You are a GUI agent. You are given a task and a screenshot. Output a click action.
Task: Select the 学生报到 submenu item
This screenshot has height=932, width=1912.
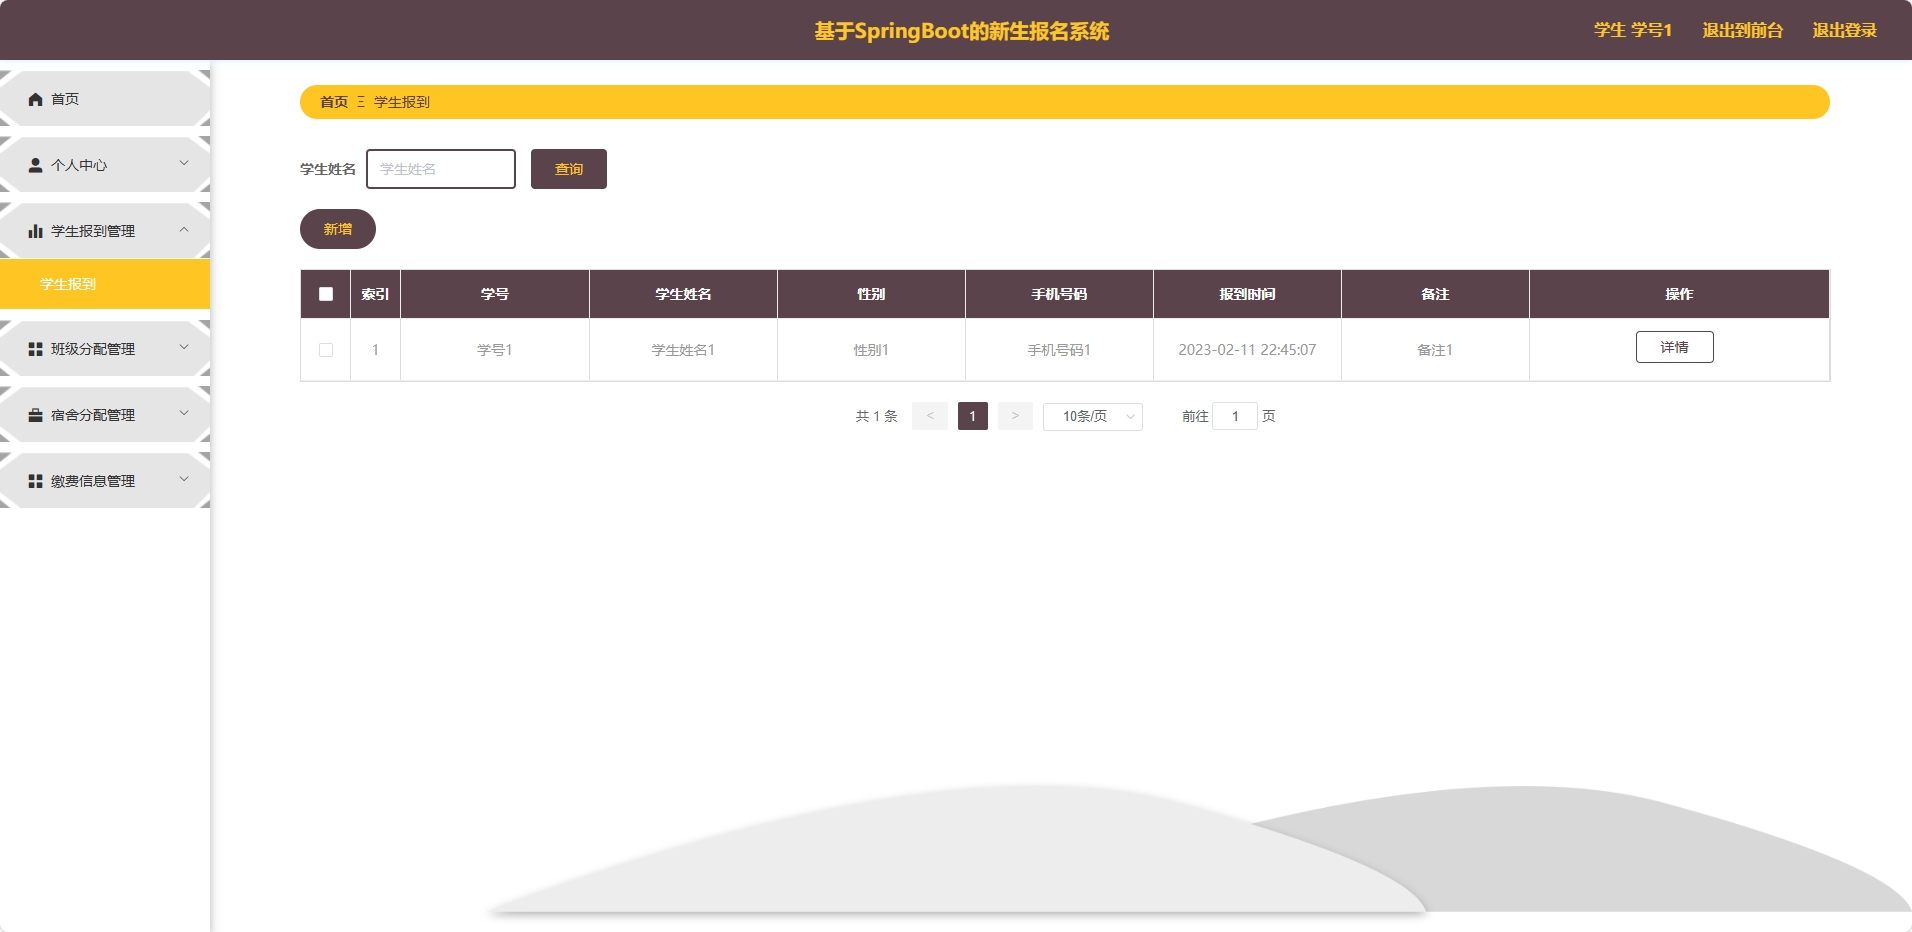pos(105,284)
